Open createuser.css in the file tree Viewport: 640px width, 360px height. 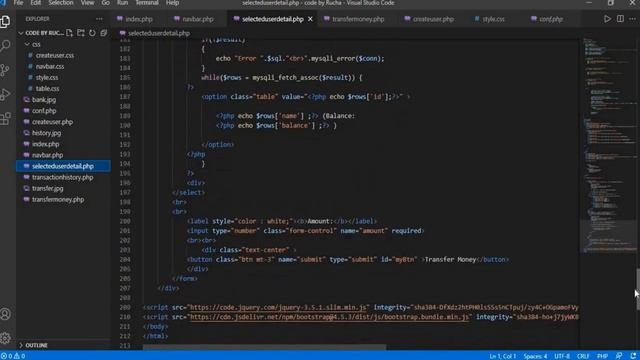pos(55,56)
